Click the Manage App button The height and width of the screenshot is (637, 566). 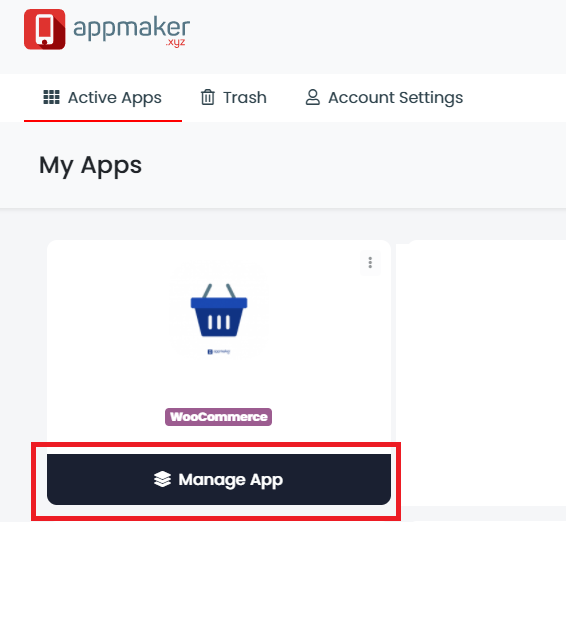pyautogui.click(x=219, y=479)
